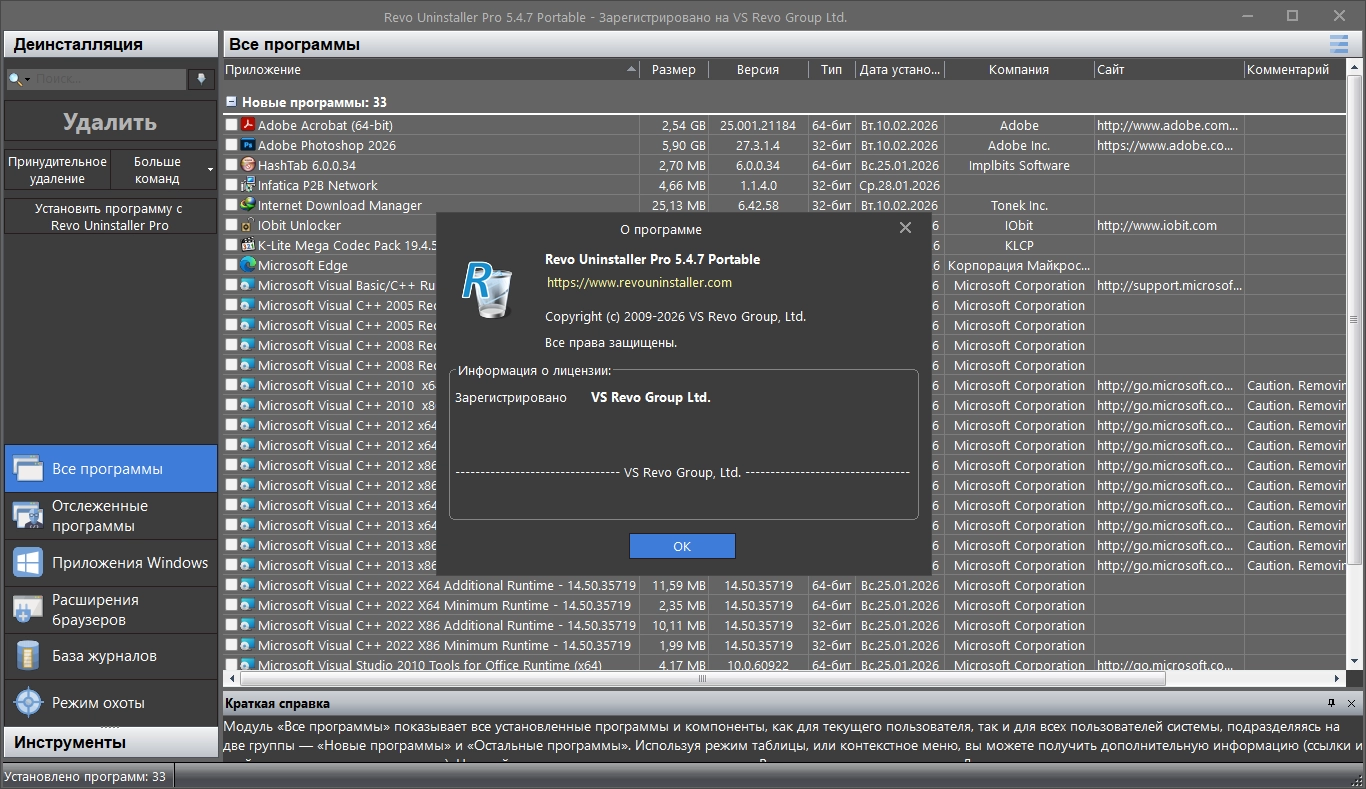Select the Microsoft Edge icon
This screenshot has width=1366, height=789.
pos(247,265)
